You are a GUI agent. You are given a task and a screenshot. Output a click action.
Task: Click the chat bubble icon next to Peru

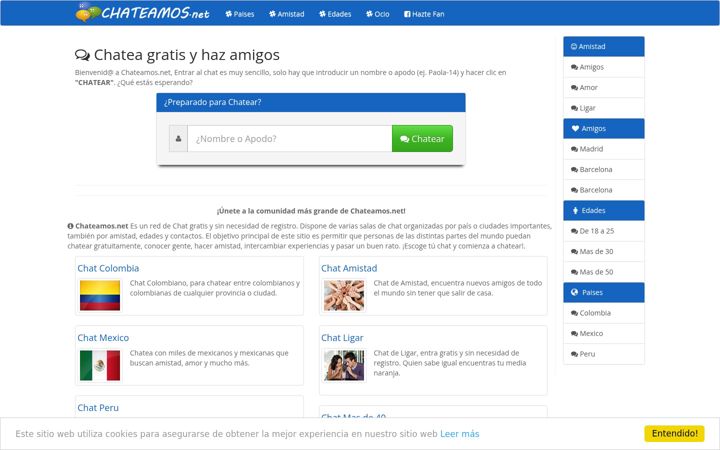pos(574,354)
